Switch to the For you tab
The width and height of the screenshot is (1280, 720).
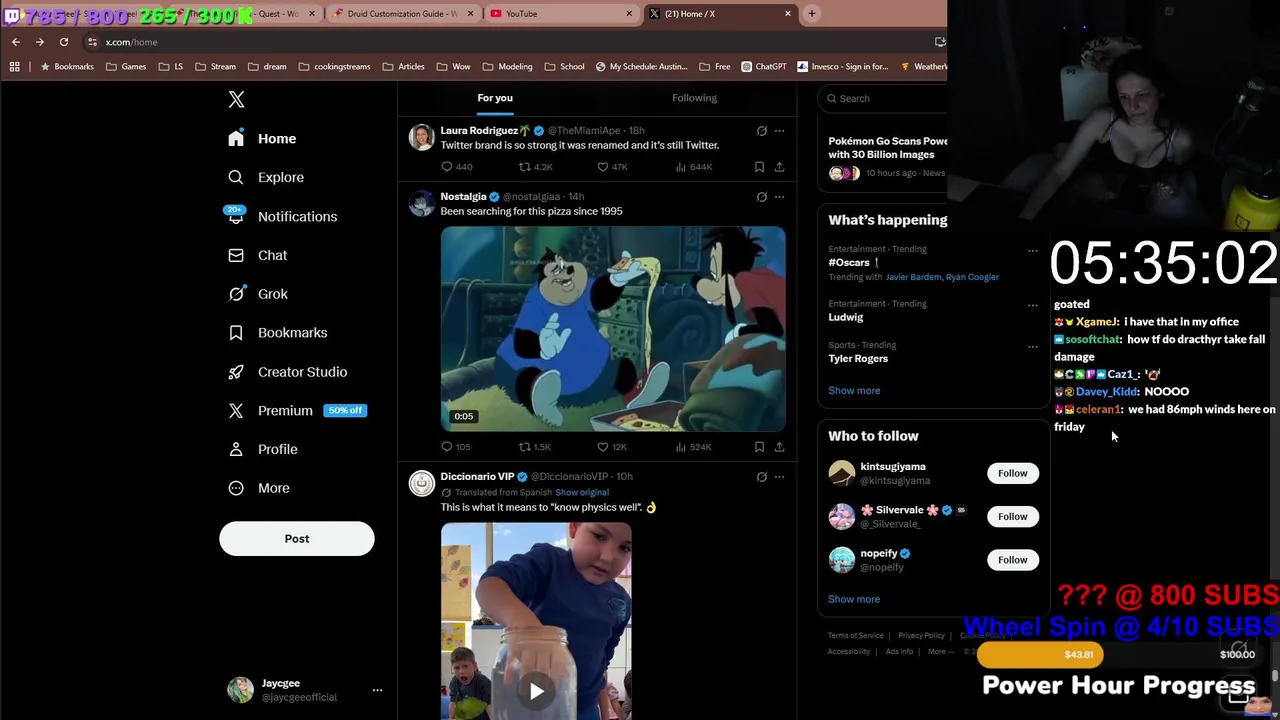click(495, 98)
